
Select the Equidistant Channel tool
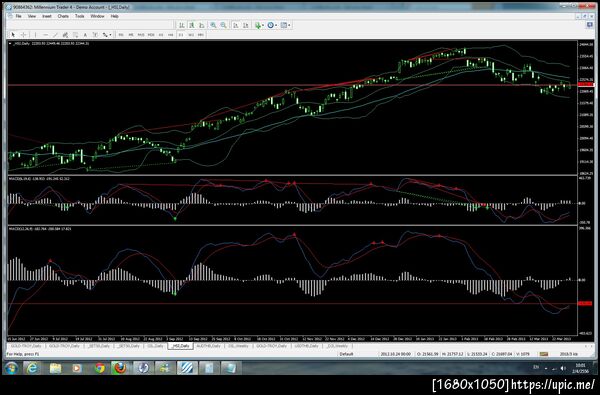point(65,35)
